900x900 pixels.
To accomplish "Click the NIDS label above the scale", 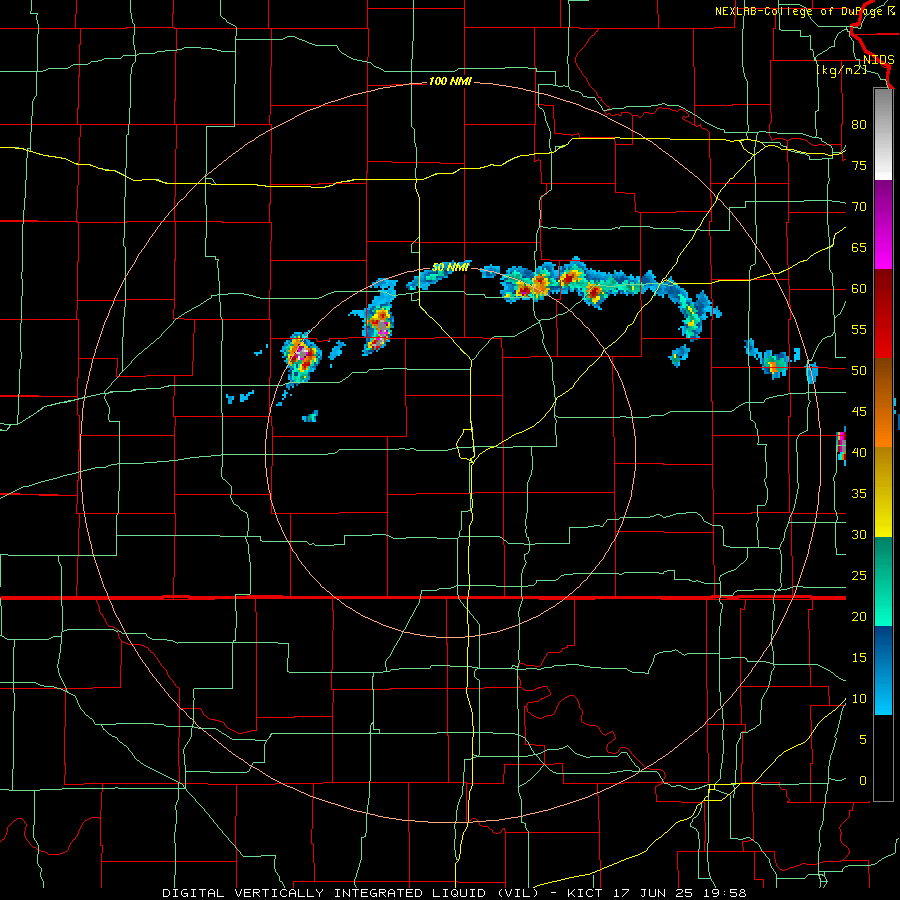I will [x=878, y=60].
